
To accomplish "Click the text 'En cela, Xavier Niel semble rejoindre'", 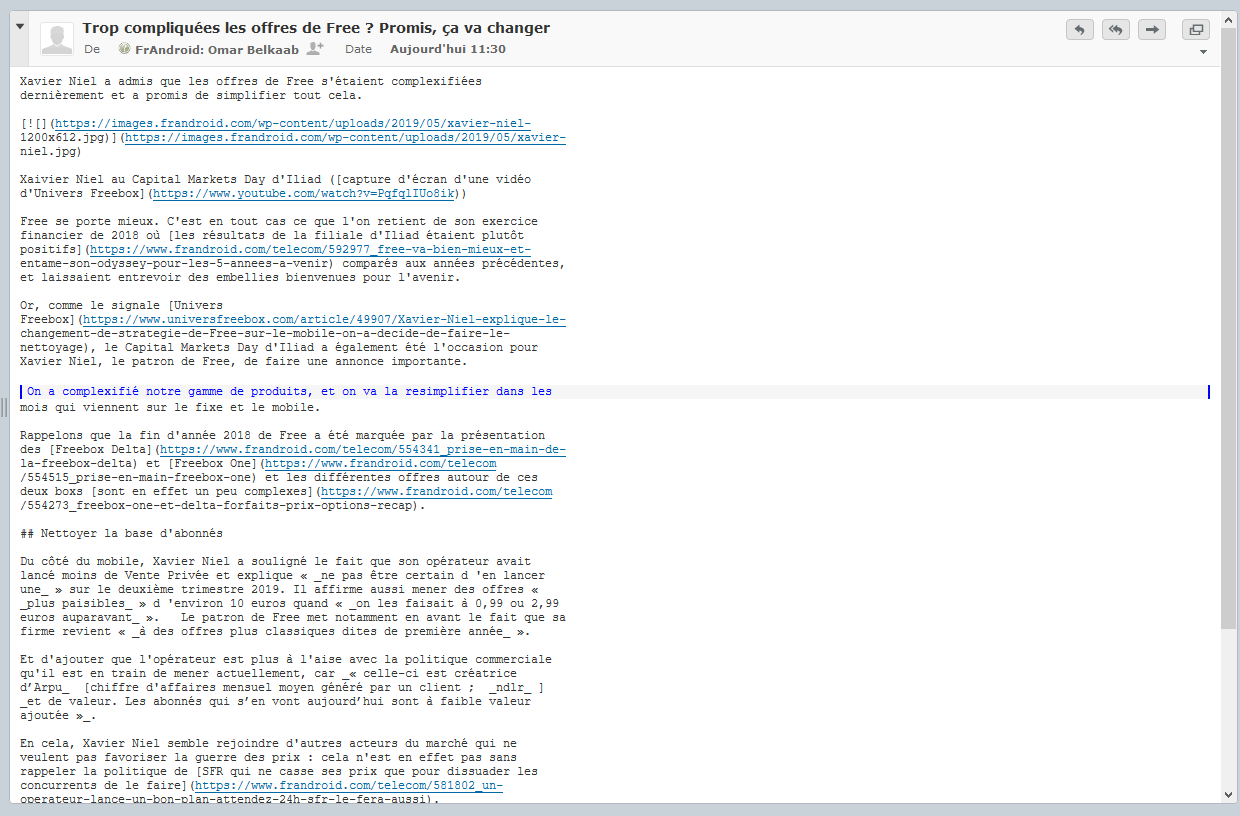I will [144, 744].
